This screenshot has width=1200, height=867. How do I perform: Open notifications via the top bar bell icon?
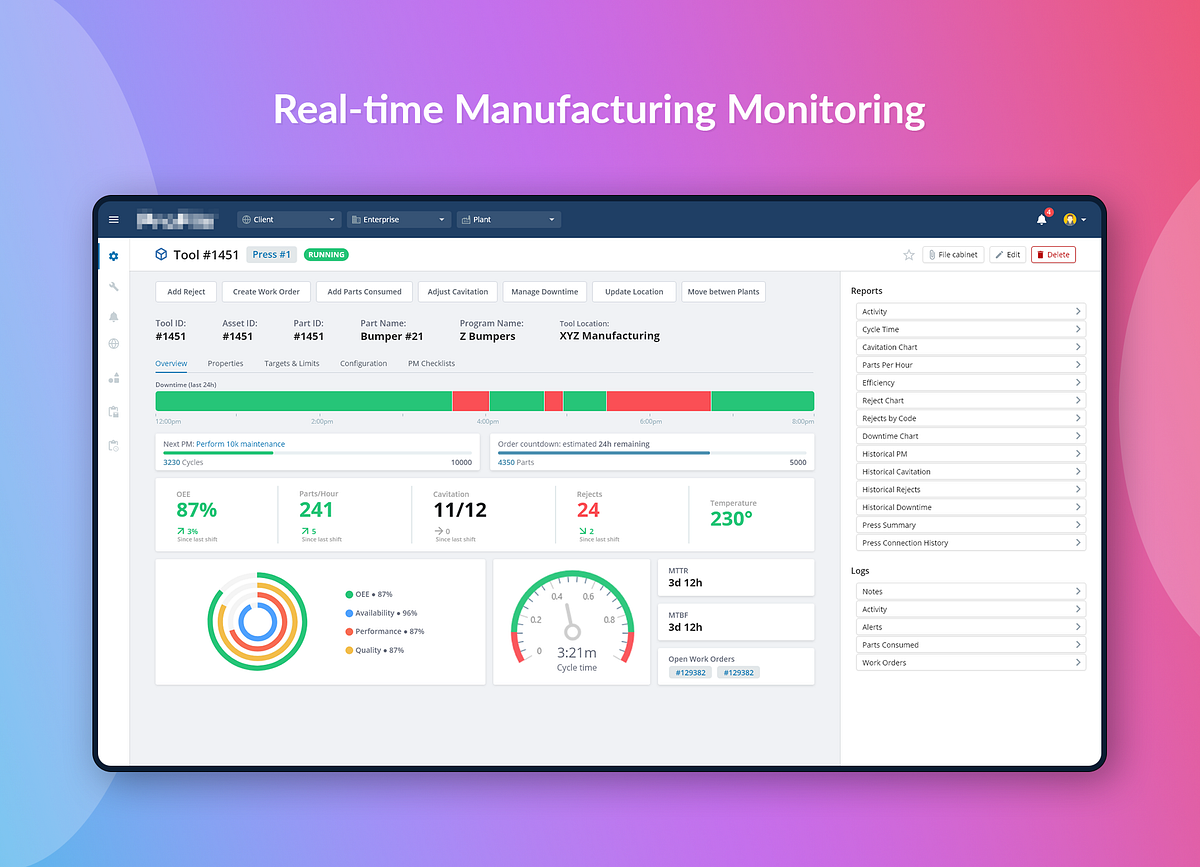pos(1041,219)
